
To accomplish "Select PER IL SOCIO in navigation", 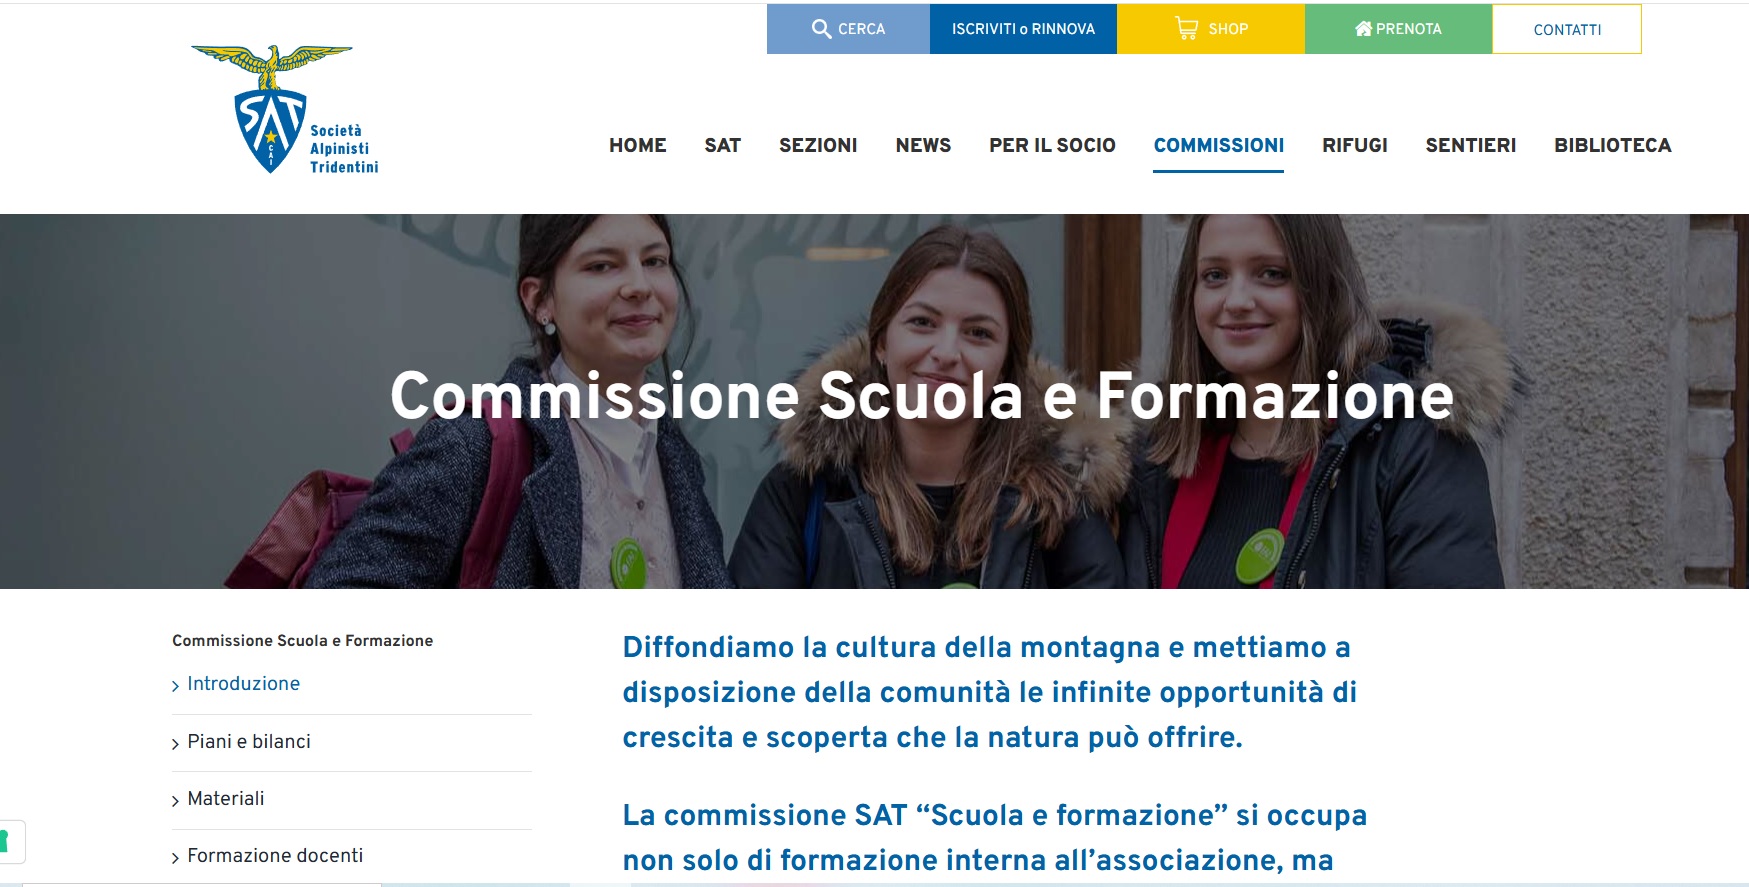I will pyautogui.click(x=1052, y=145).
